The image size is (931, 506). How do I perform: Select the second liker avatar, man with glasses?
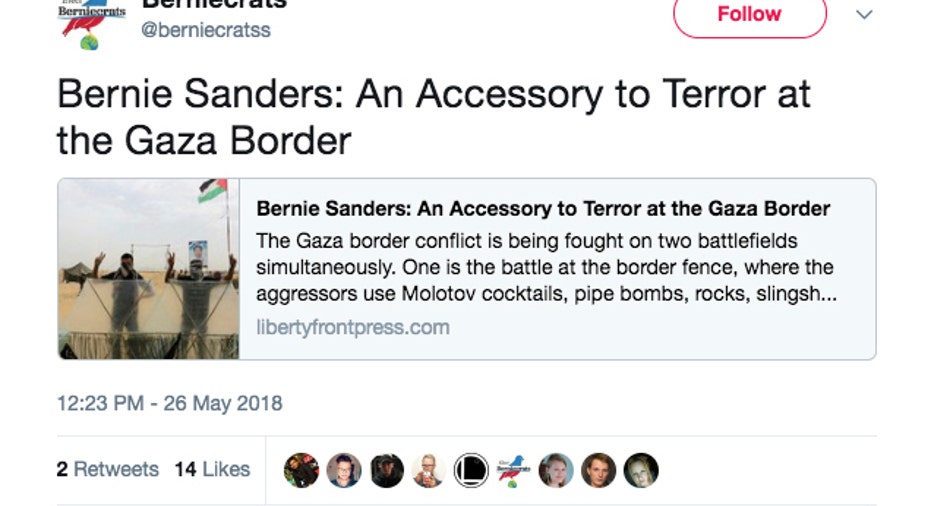pyautogui.click(x=344, y=470)
